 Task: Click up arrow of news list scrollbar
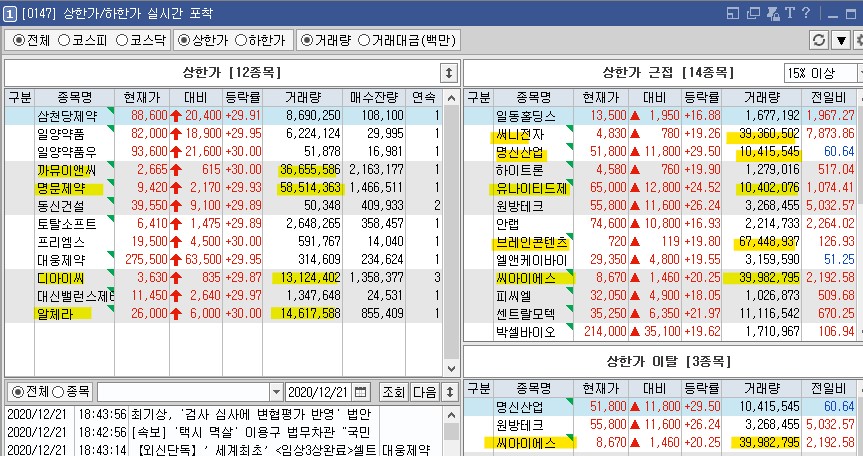(x=451, y=415)
